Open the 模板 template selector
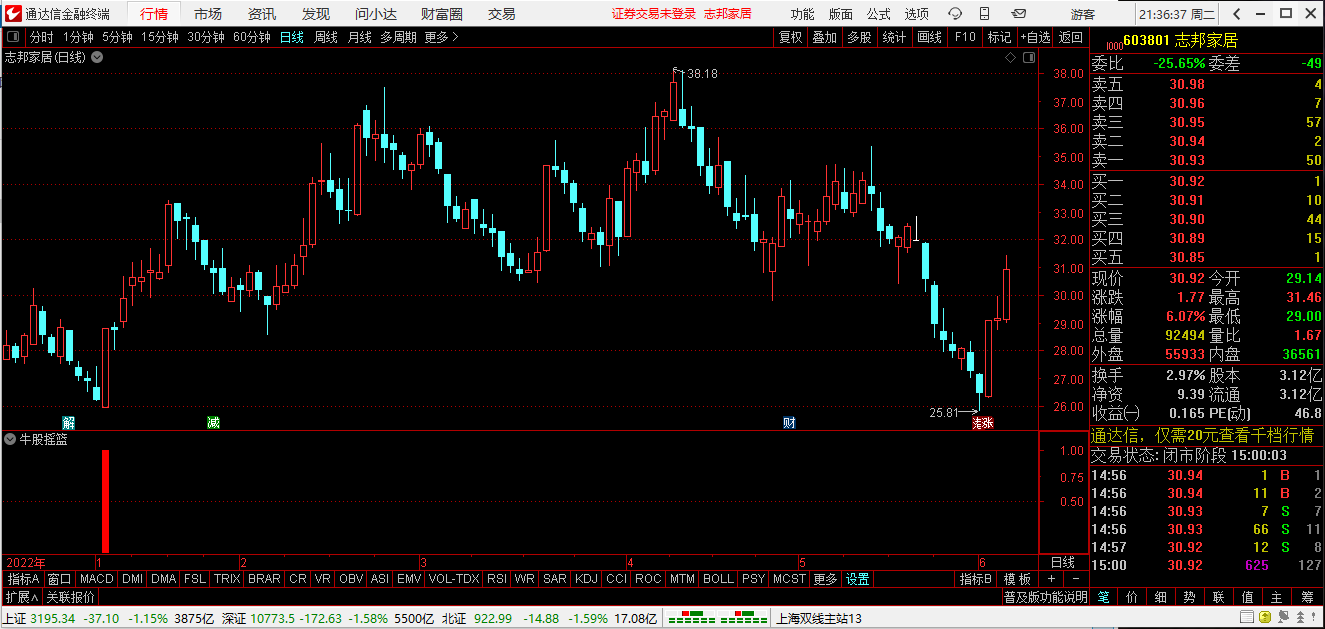This screenshot has height=629, width=1325. [1017, 579]
